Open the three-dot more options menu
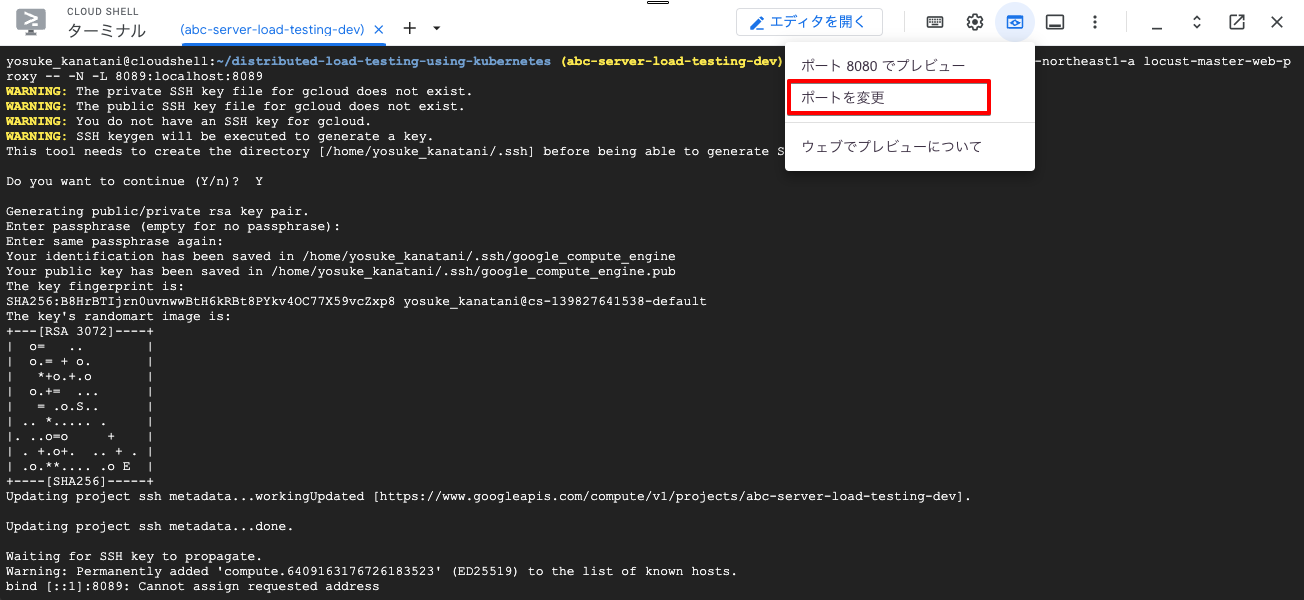1304x600 pixels. click(x=1095, y=22)
